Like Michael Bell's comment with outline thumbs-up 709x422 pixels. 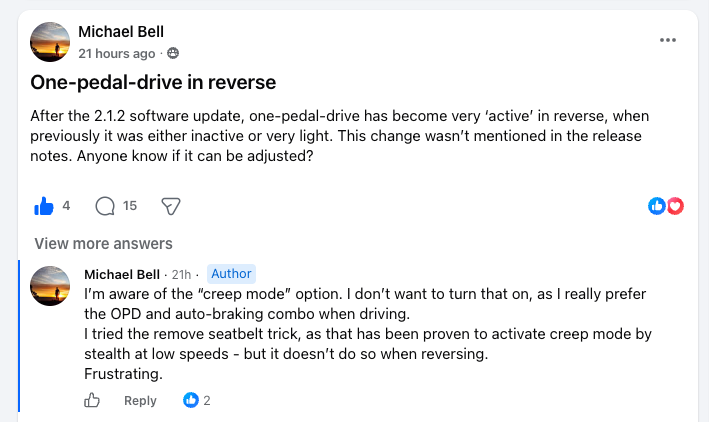coord(92,400)
